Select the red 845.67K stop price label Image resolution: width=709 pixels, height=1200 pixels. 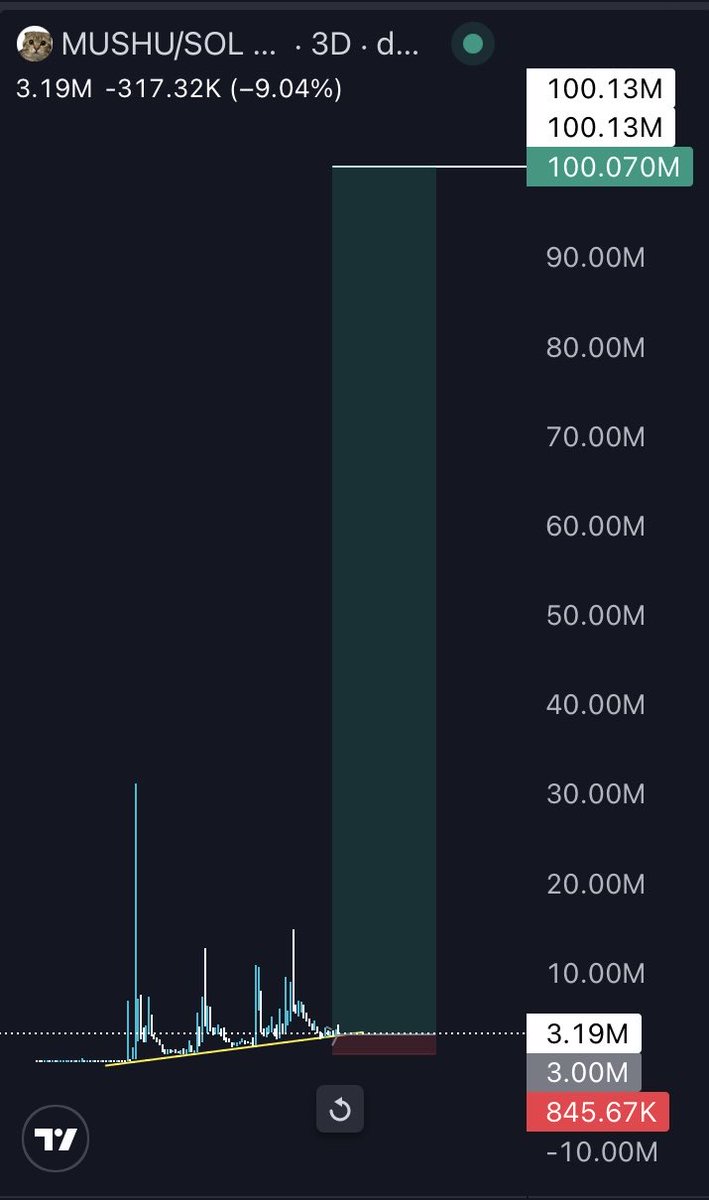click(597, 1112)
